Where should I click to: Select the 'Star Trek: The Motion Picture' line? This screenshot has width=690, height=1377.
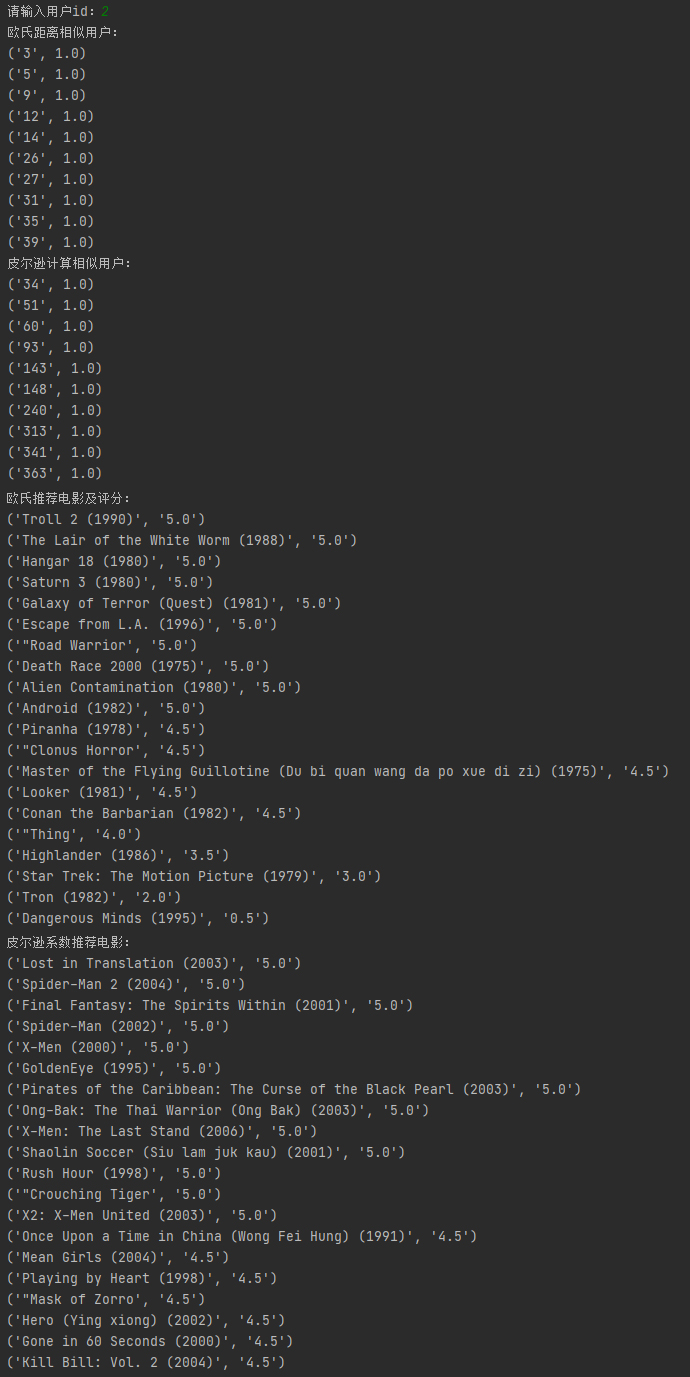(x=194, y=876)
